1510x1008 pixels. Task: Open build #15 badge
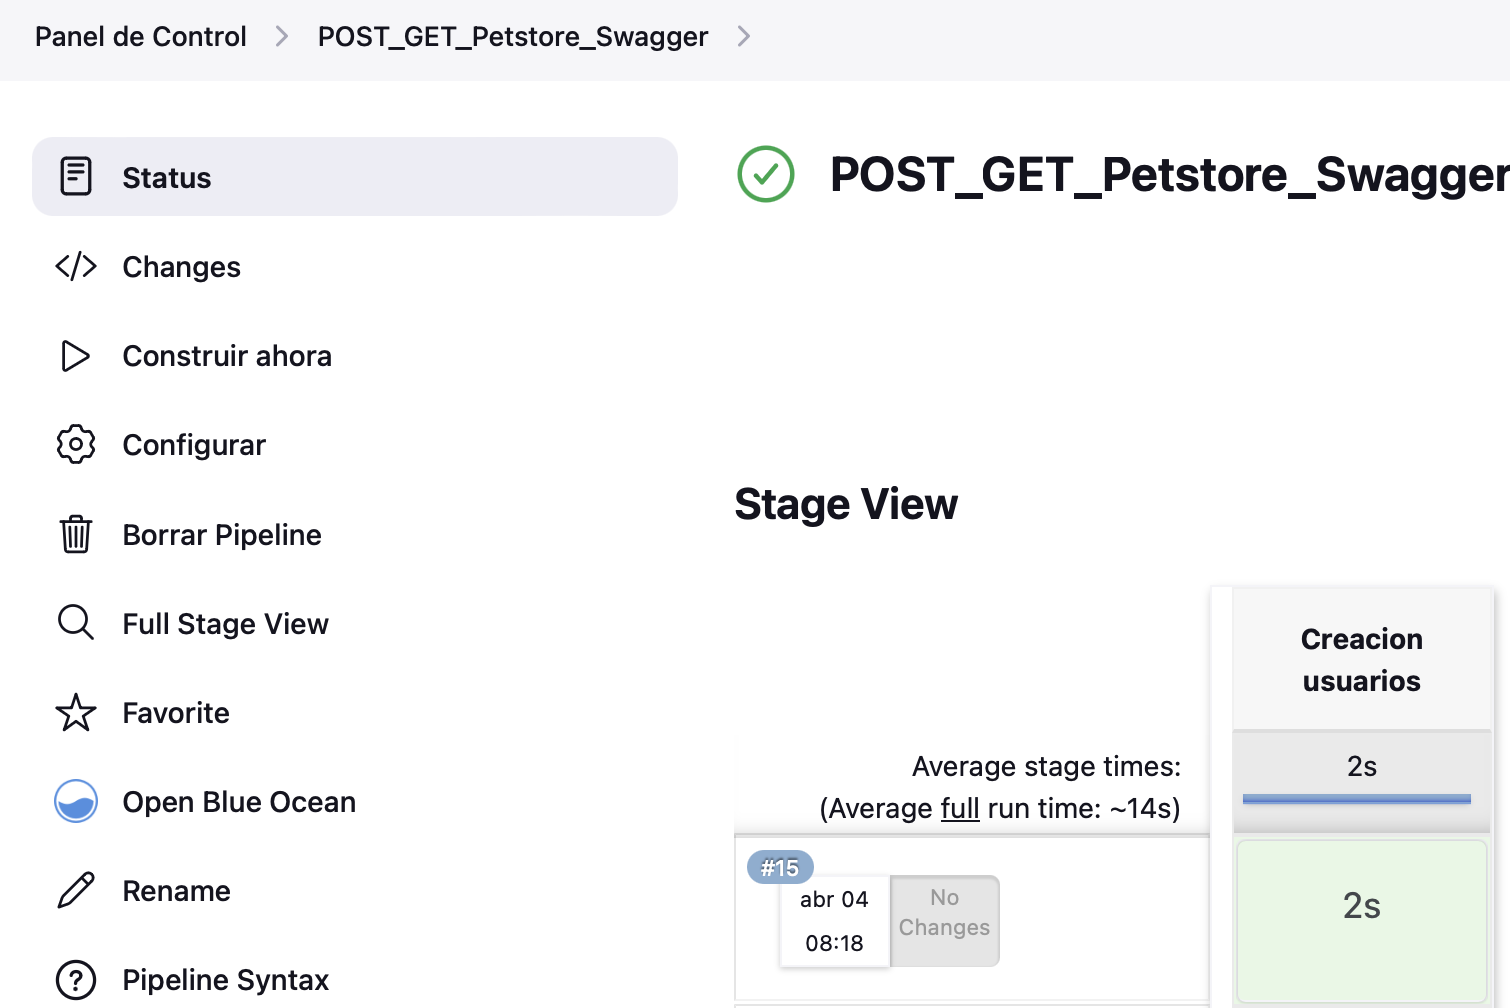[x=780, y=867]
